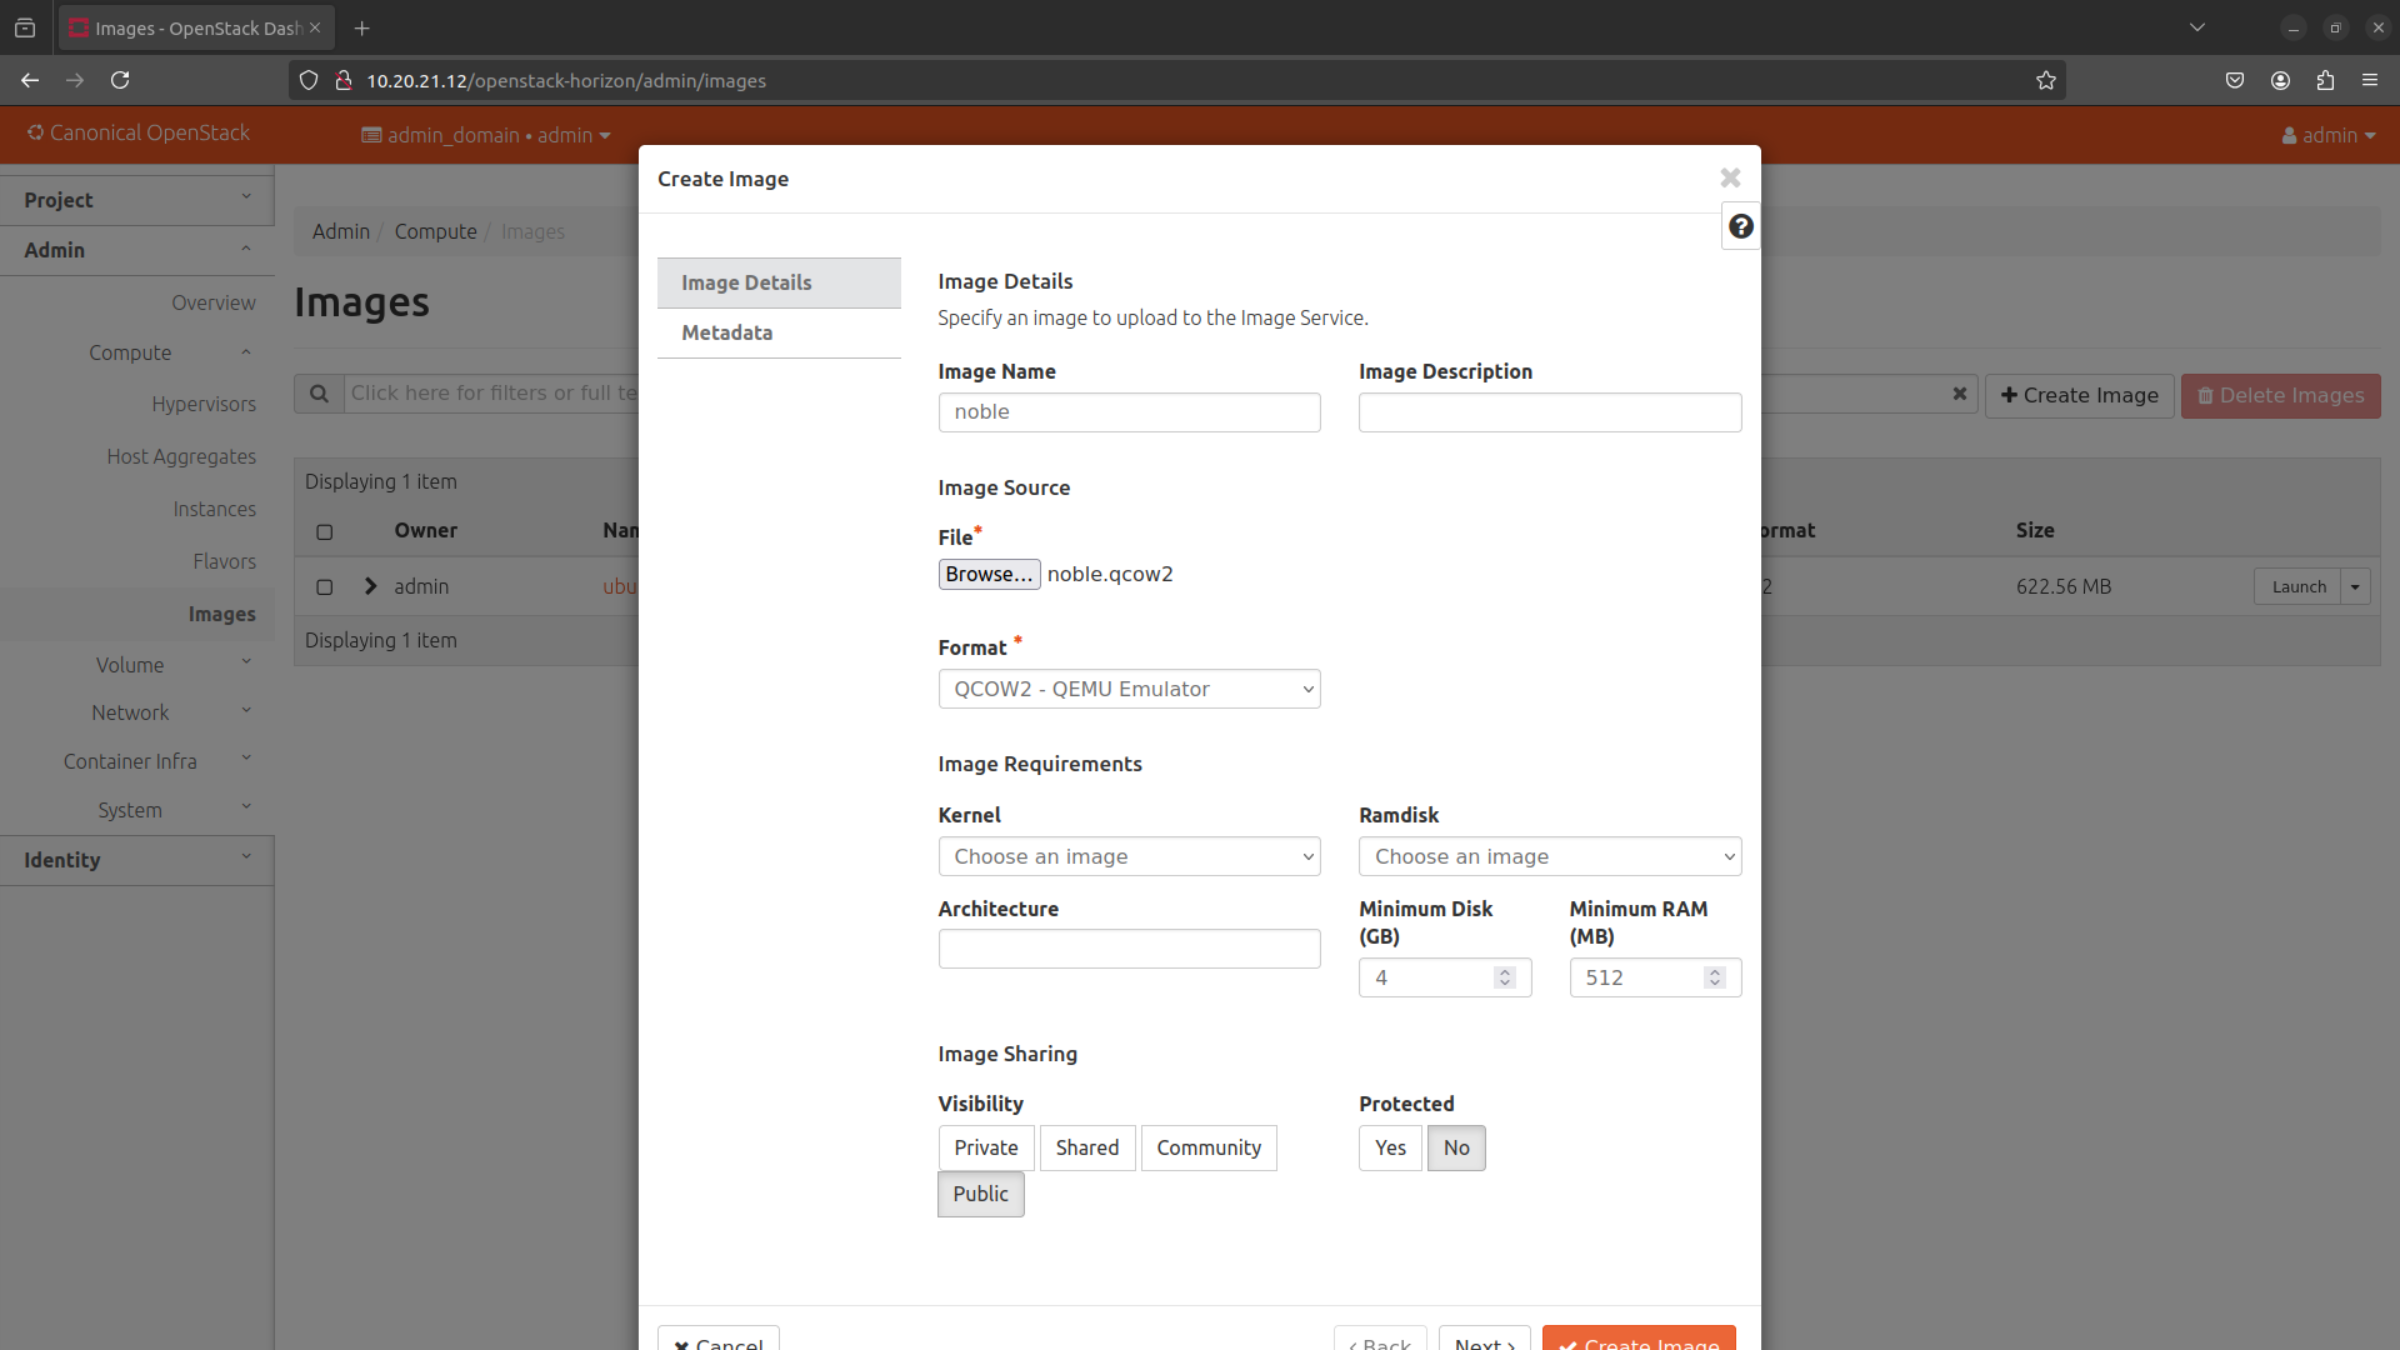2400x1350 pixels.
Task: Set visibility to Public
Action: pyautogui.click(x=981, y=1194)
